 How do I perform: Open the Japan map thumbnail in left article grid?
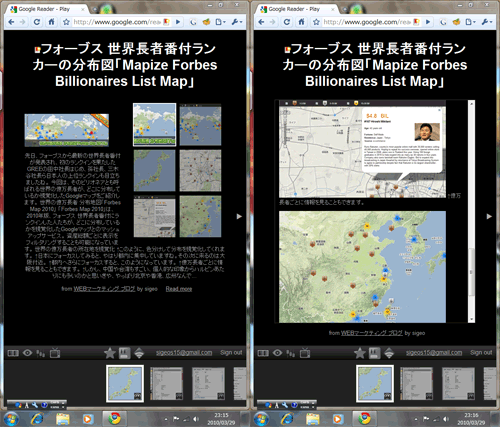(154, 170)
